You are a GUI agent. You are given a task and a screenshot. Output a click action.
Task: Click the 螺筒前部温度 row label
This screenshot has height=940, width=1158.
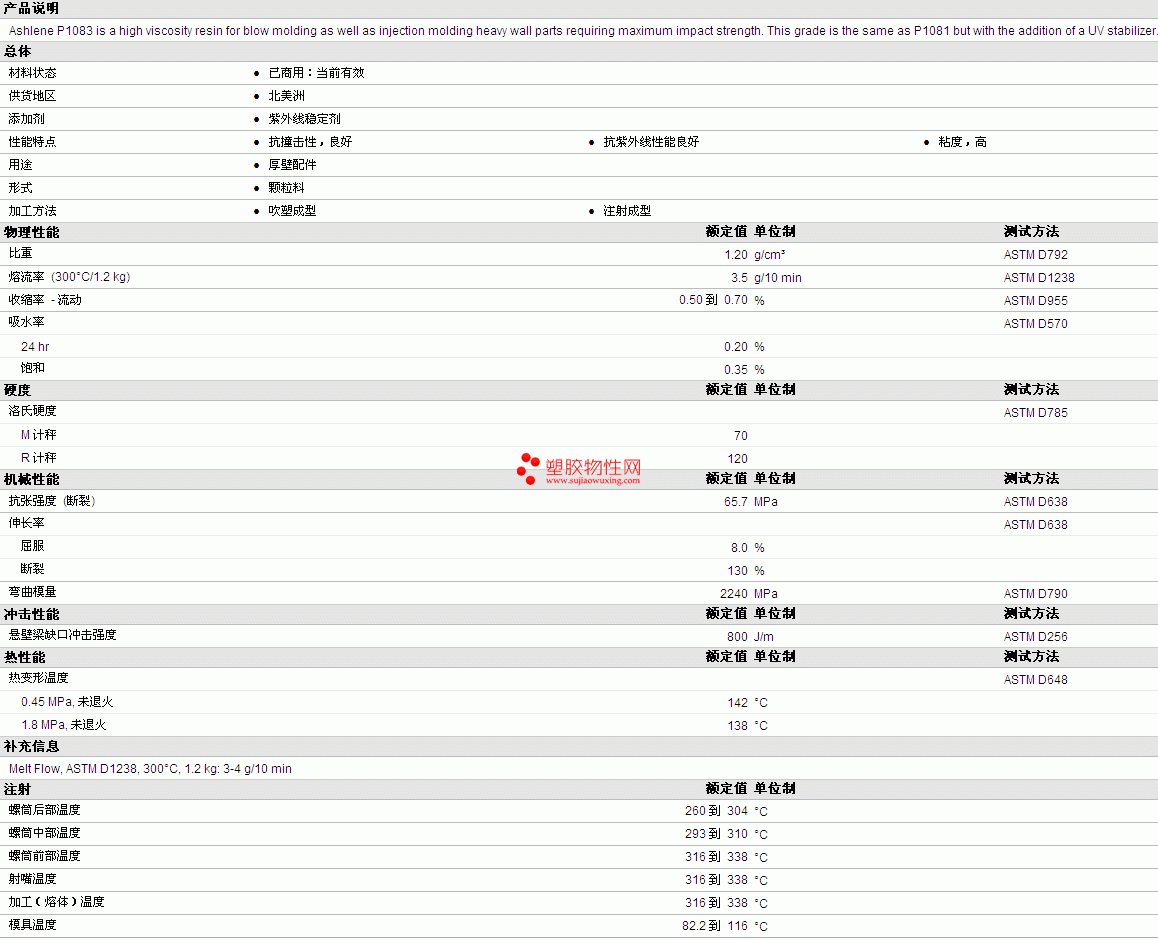point(44,856)
